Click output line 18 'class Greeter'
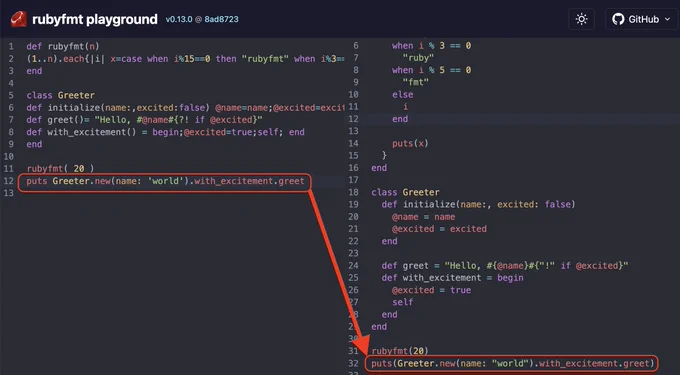 (405, 192)
